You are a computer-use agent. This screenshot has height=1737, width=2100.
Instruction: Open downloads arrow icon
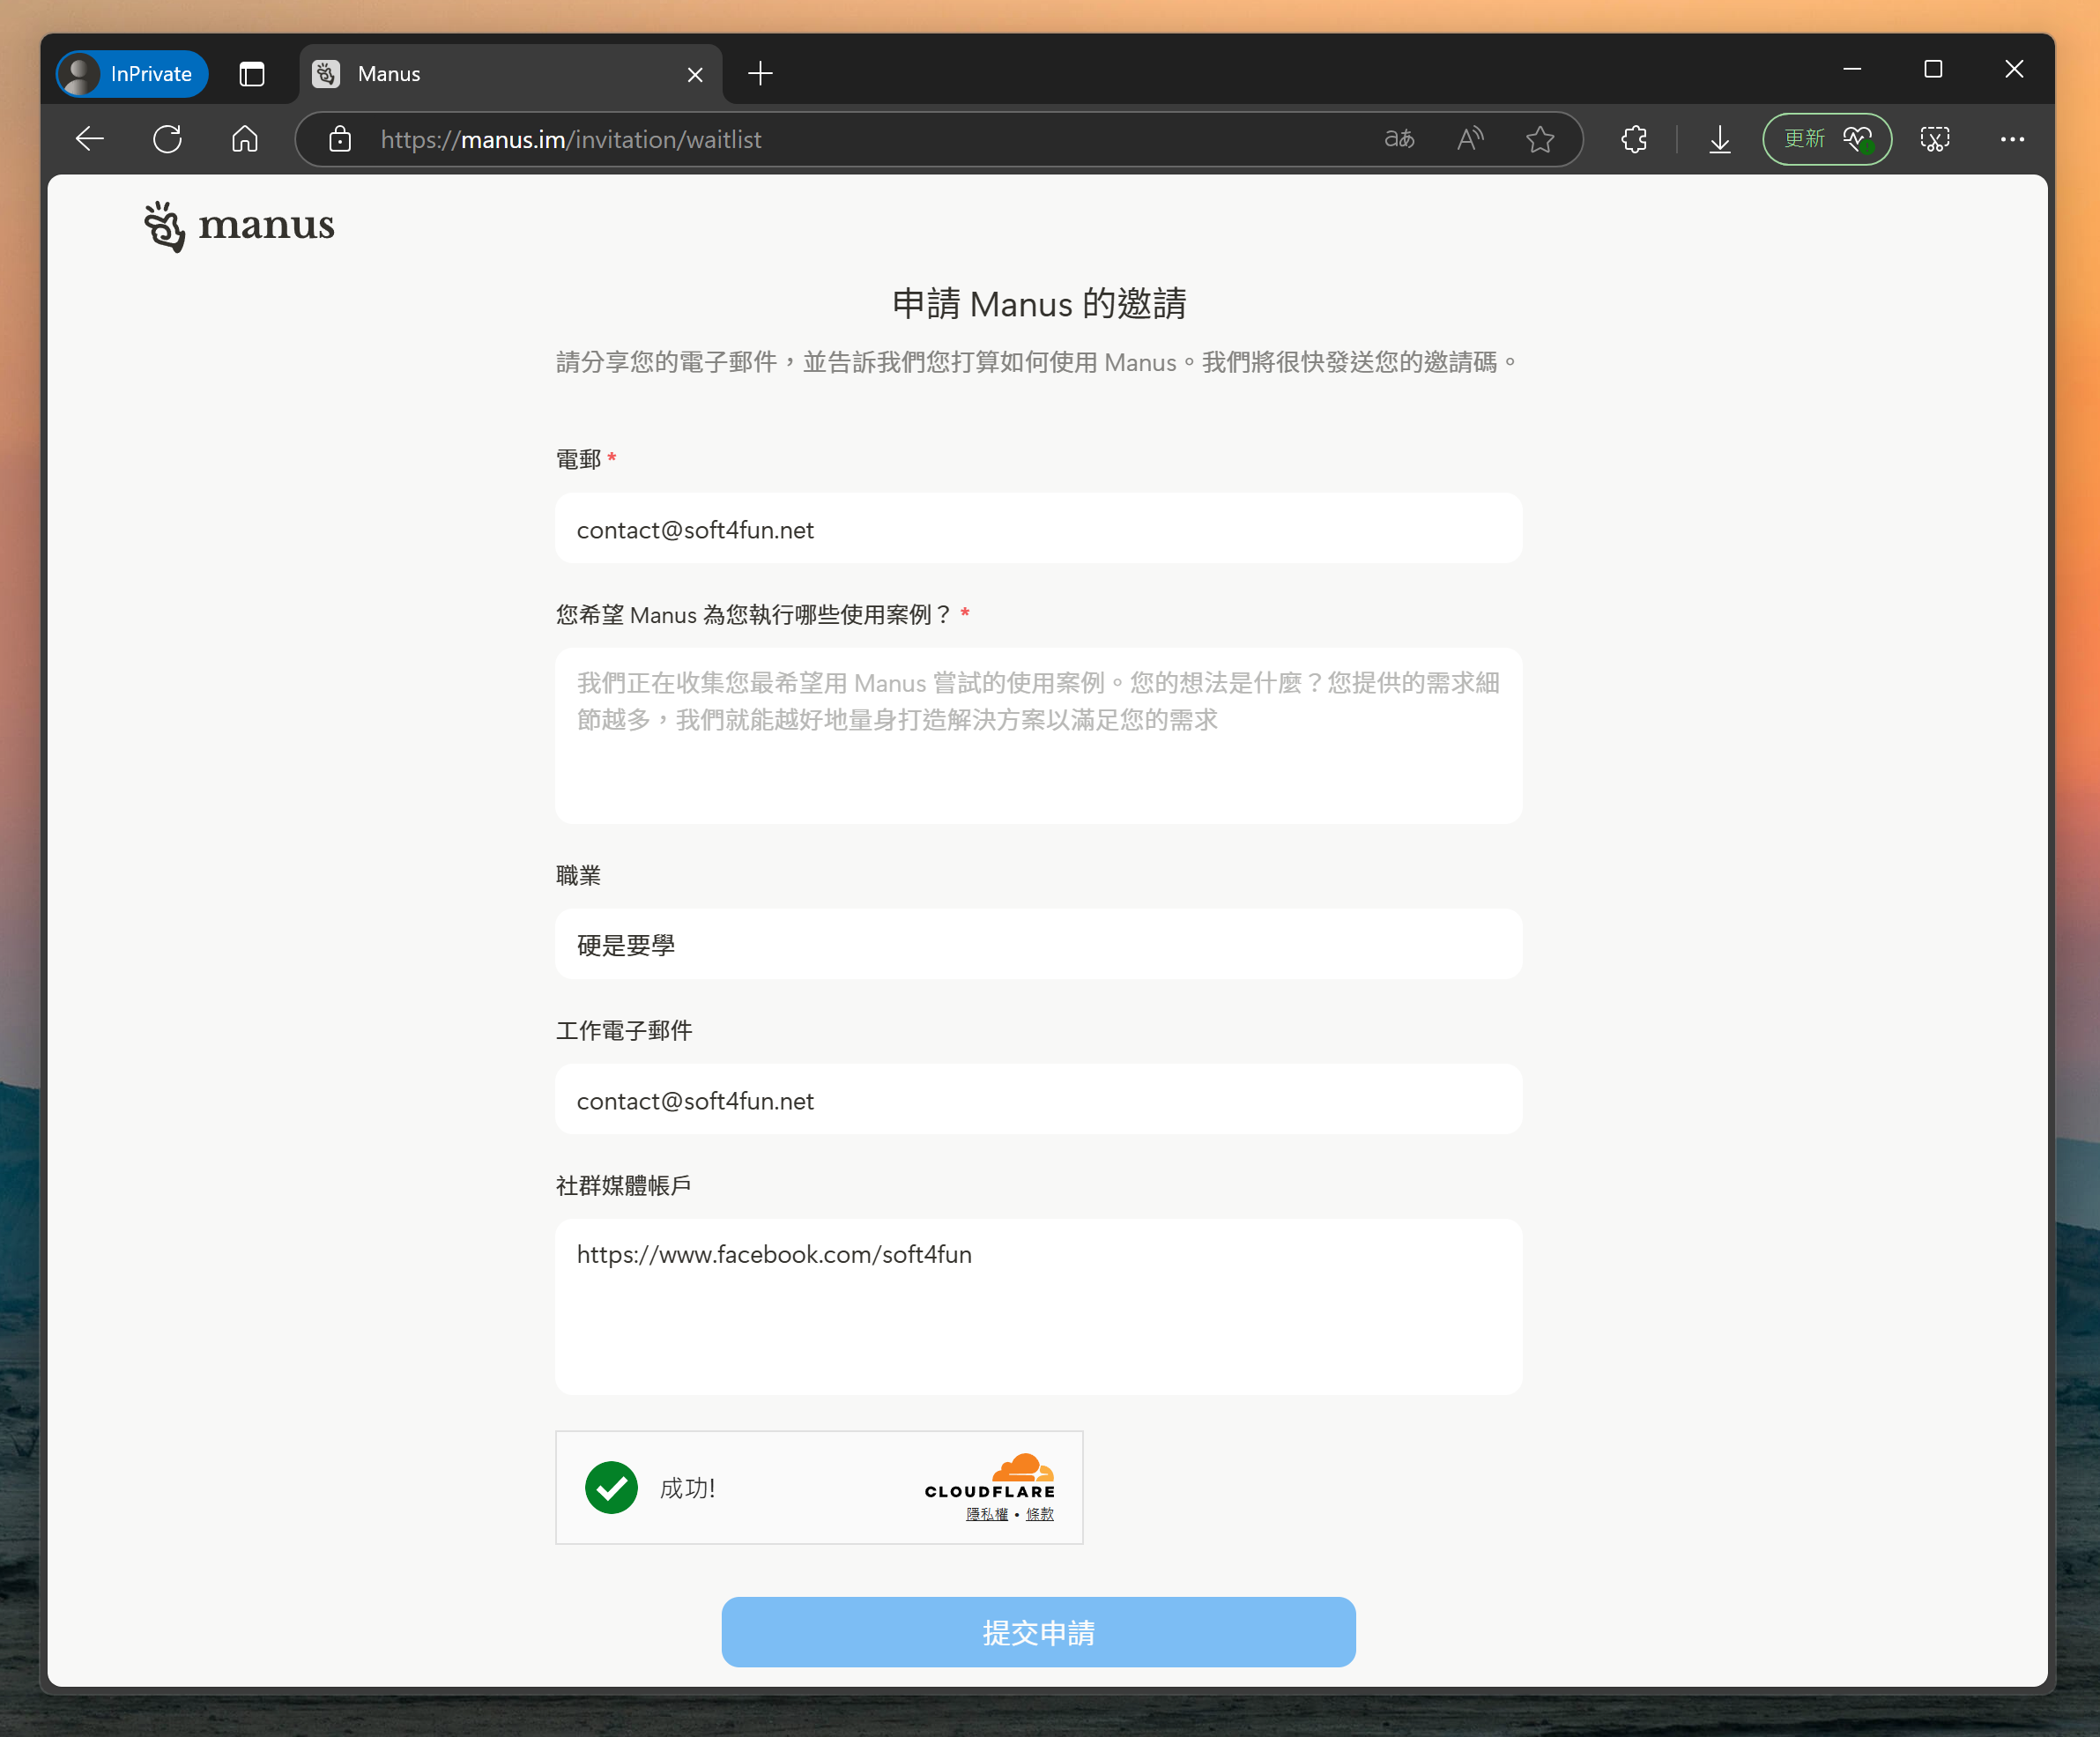click(1719, 139)
